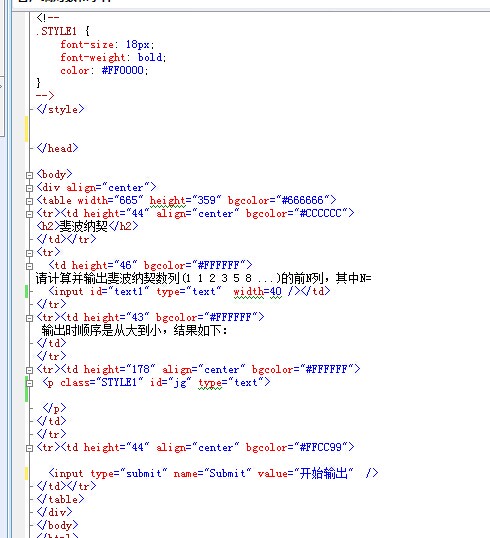Click the value="开始输出" attribute
Image resolution: width=490 pixels, height=538 pixels.
pyautogui.click(x=305, y=473)
